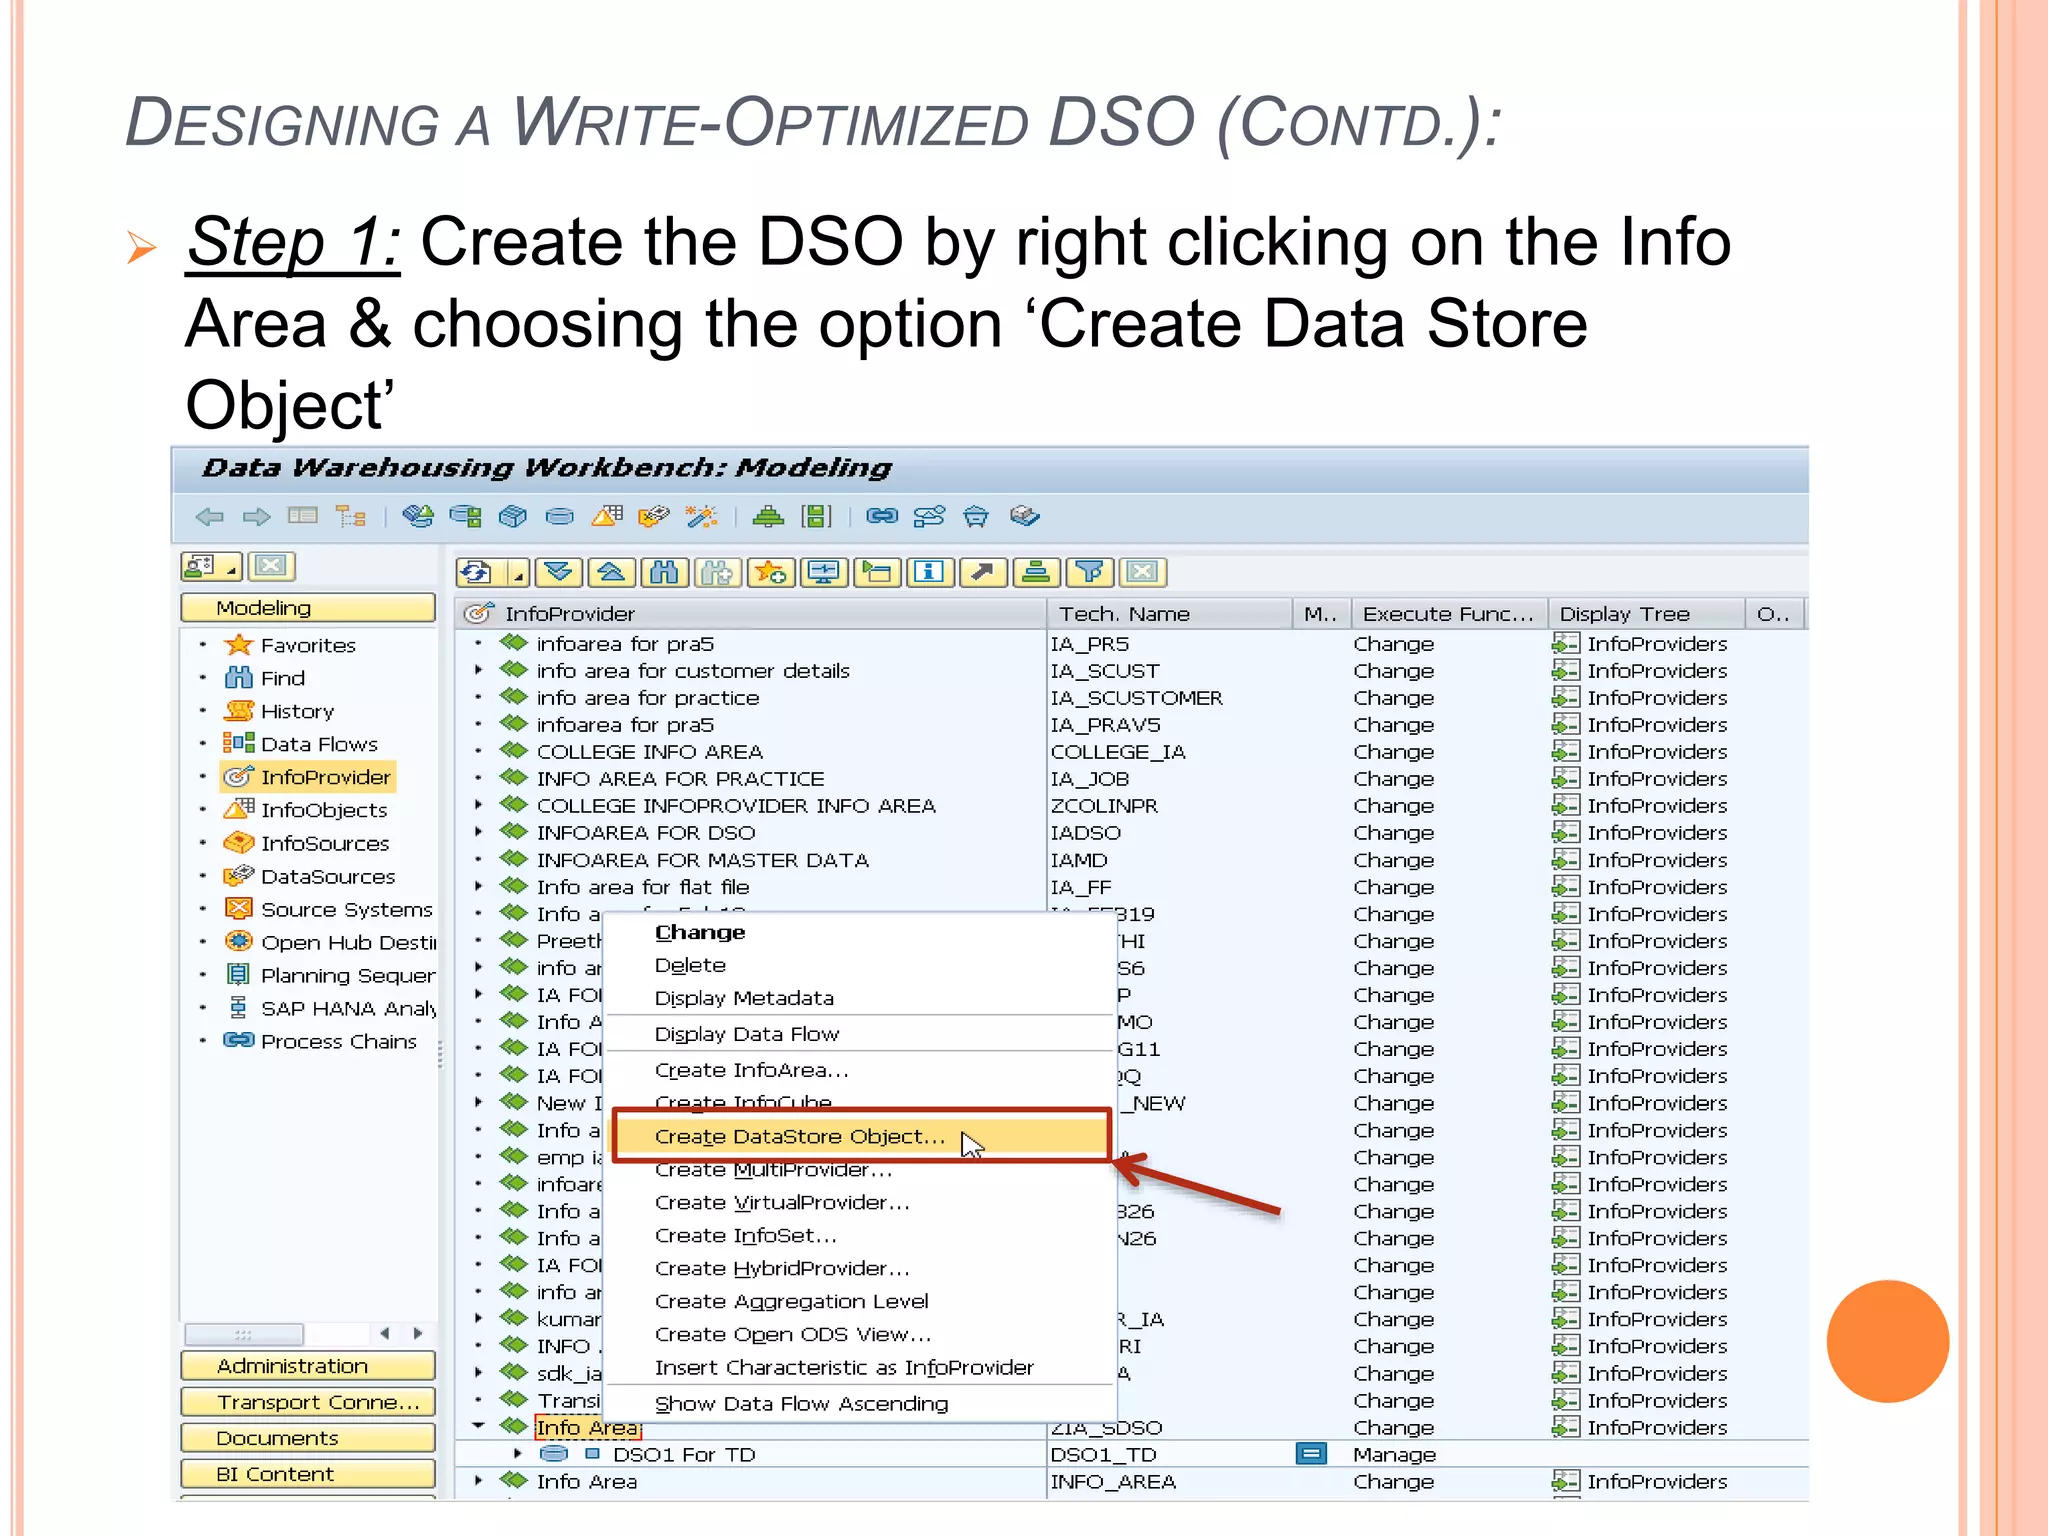Viewport: 2048px width, 1536px height.
Task: Select 'Display Data Flow' menu entry
Action: pos(747,1034)
